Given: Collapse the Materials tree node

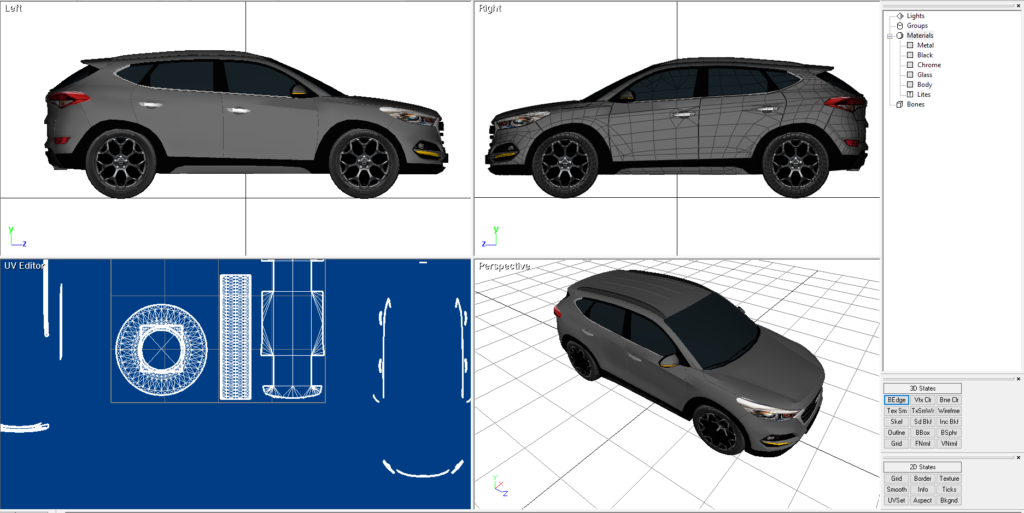Looking at the screenshot, I should 888,36.
